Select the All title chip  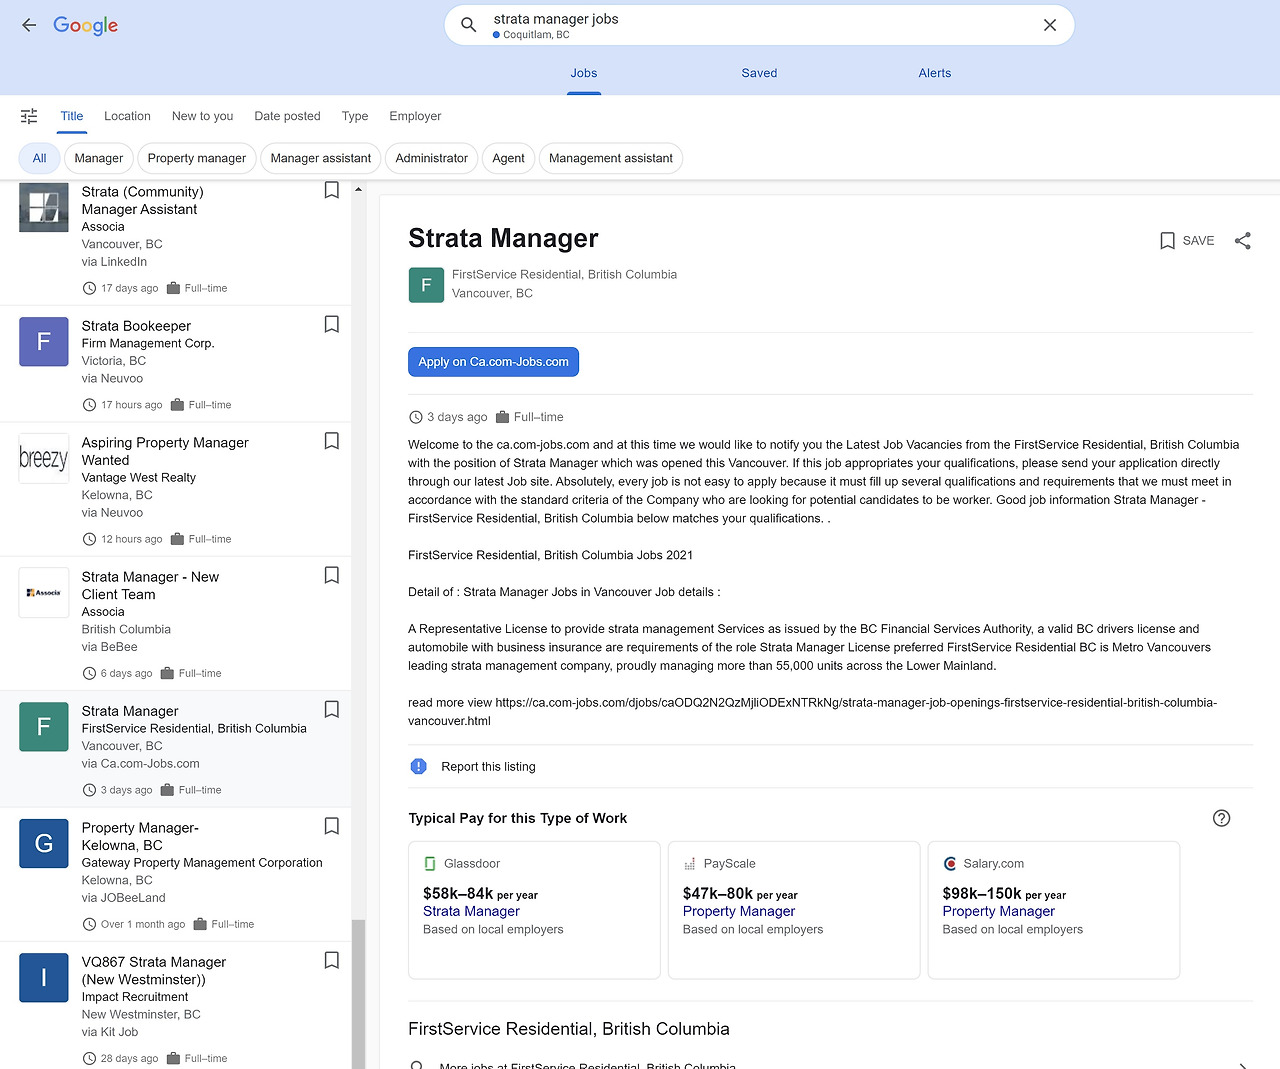point(39,158)
